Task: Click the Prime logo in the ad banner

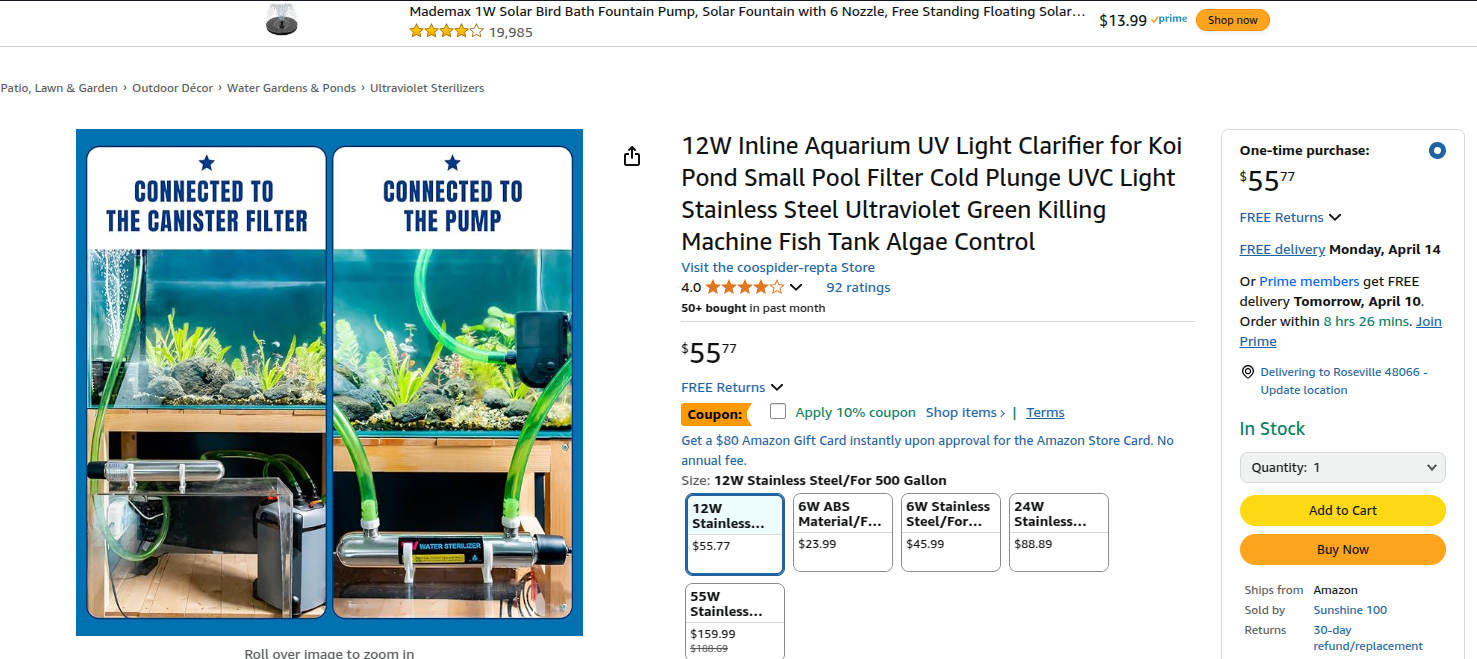Action: coord(1169,20)
